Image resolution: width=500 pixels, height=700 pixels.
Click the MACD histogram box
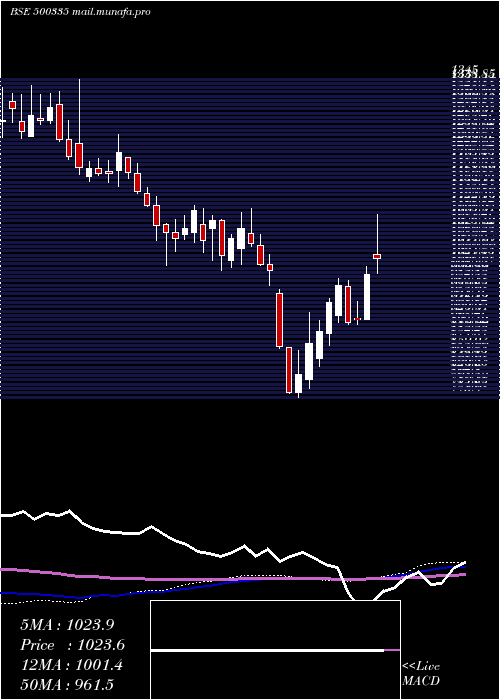(275, 650)
